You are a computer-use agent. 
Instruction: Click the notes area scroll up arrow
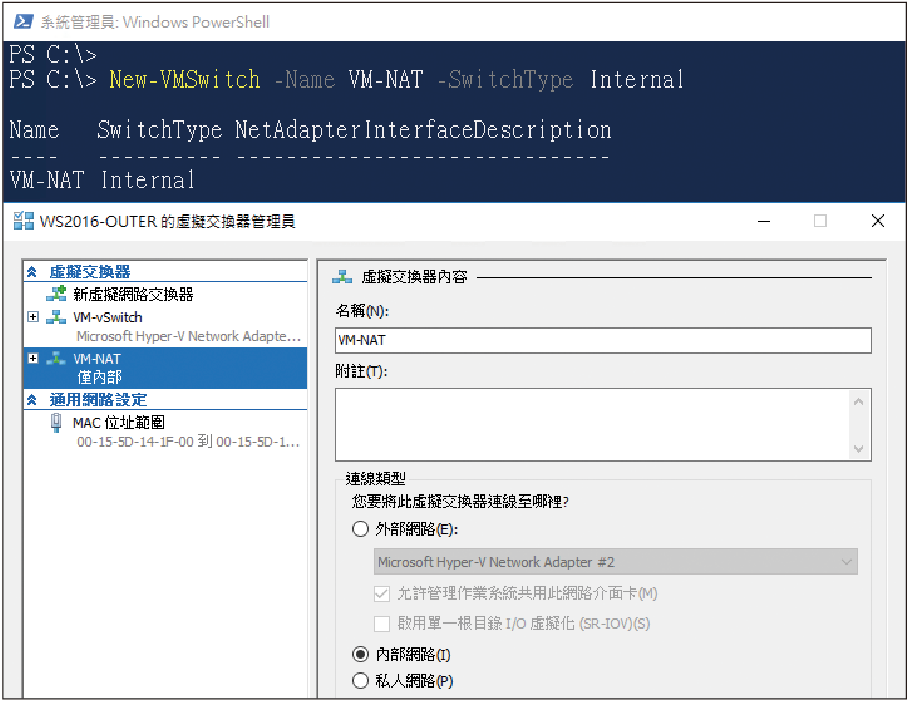859,402
